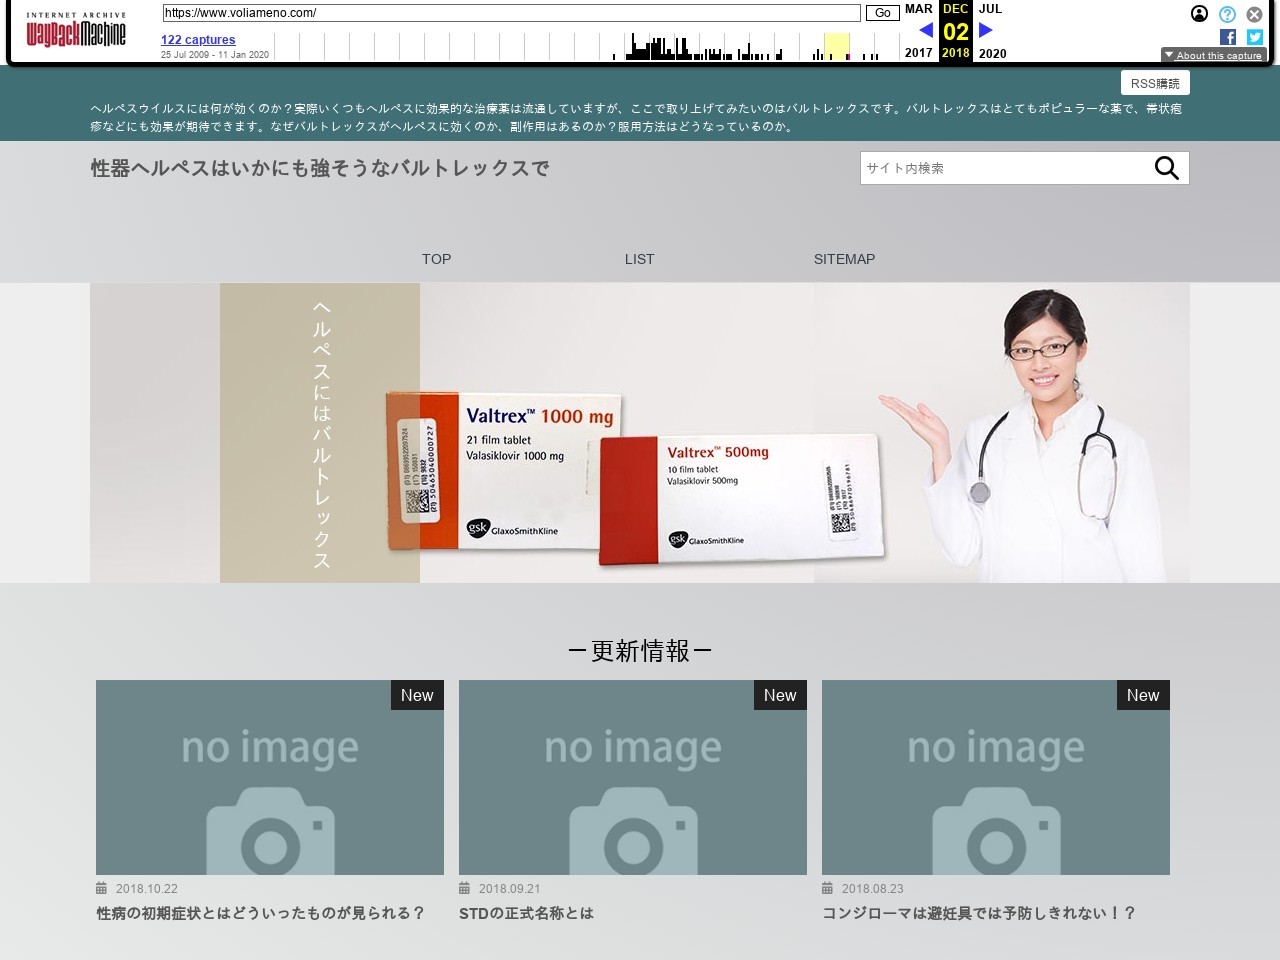Image resolution: width=1280 pixels, height=960 pixels.
Task: Click the Wayback URL address field
Action: (511, 13)
